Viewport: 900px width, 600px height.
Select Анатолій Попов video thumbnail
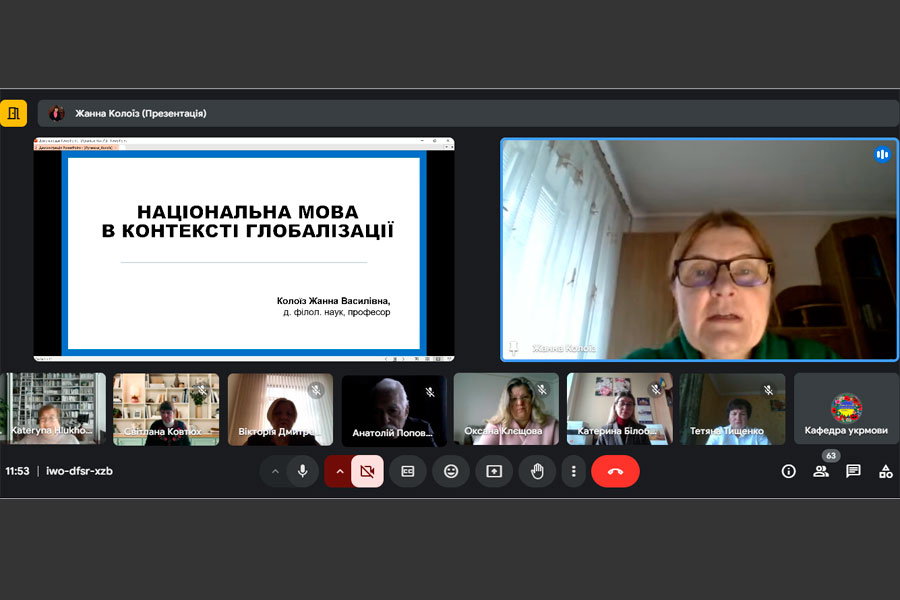tap(394, 410)
